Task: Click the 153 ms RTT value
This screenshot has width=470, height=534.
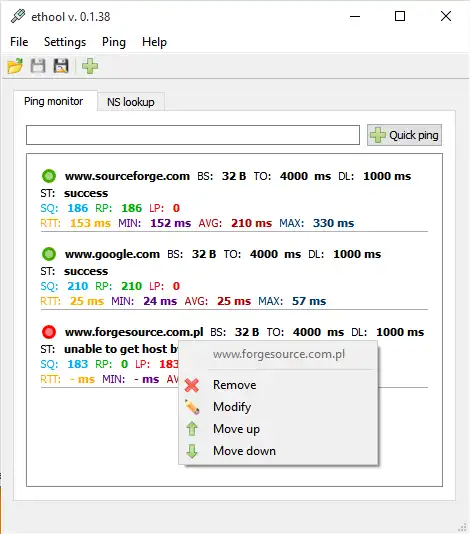Action: [x=90, y=223]
